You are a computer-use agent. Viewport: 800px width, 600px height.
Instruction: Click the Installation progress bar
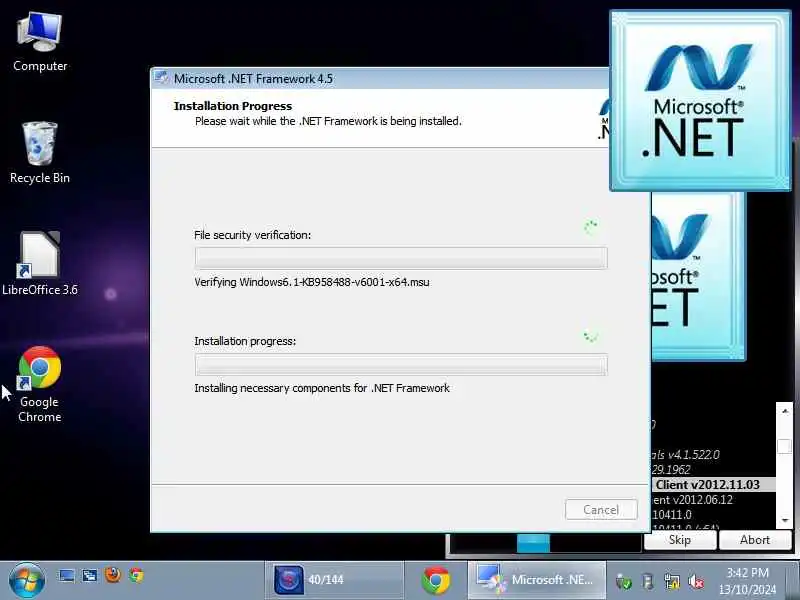coord(401,365)
